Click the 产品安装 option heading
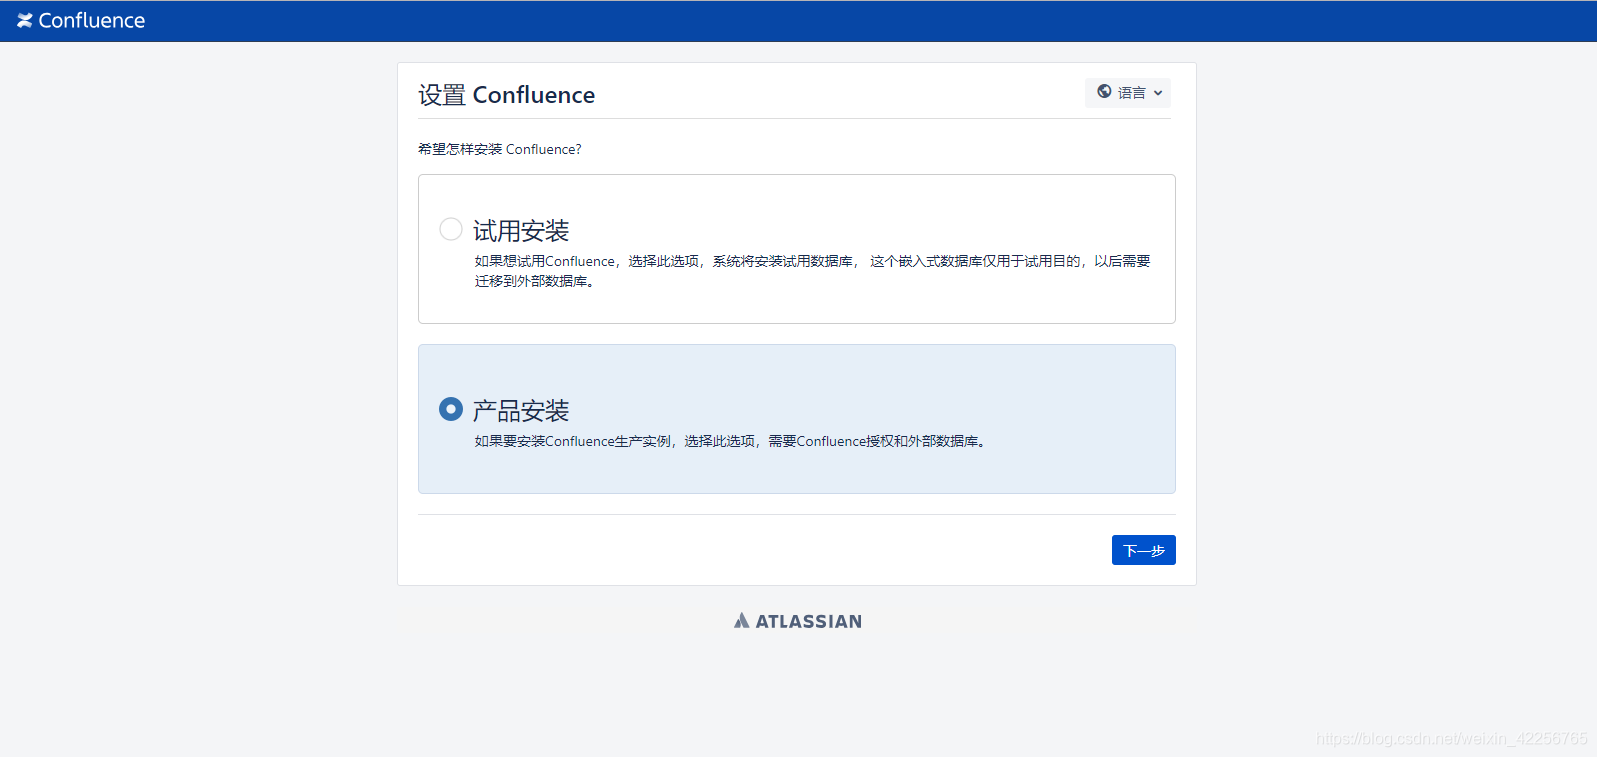Viewport: 1597px width, 757px height. coord(521,411)
